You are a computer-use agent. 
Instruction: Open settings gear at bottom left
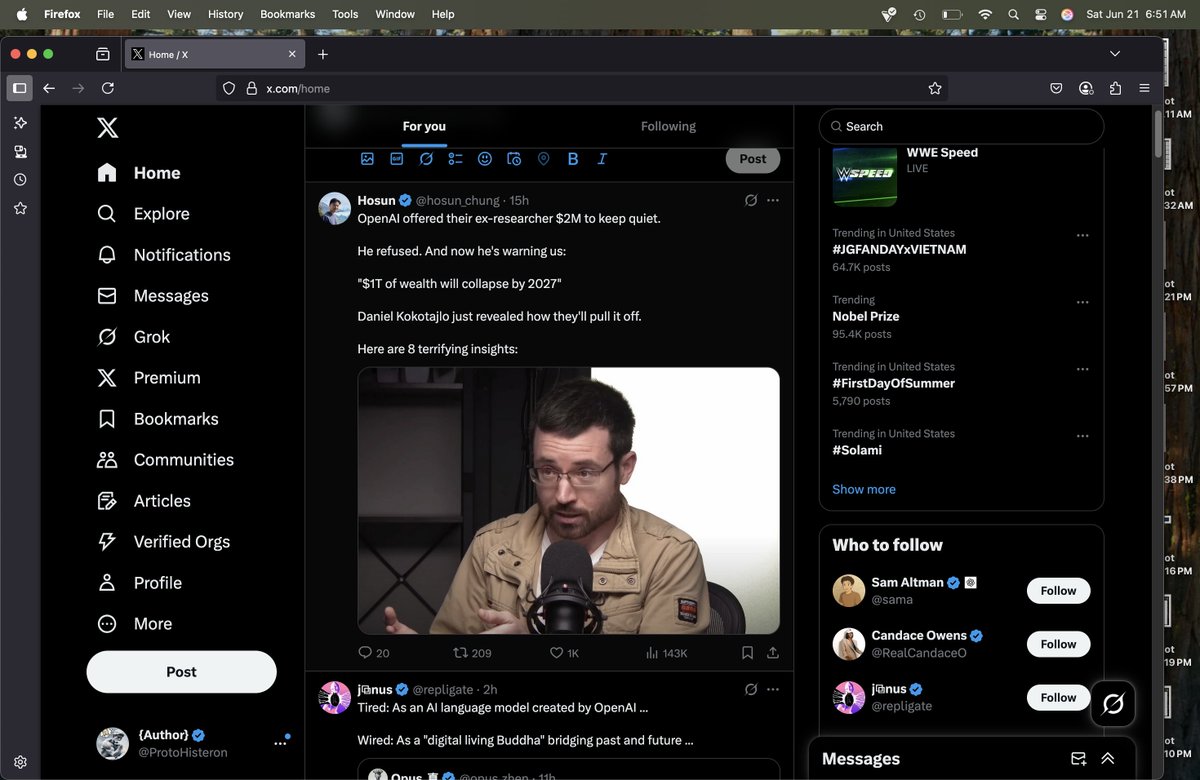20,762
